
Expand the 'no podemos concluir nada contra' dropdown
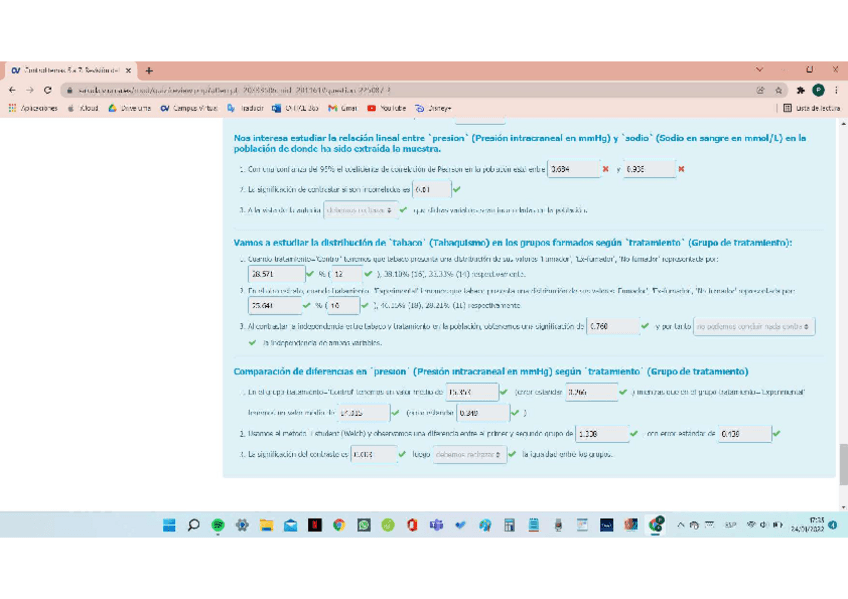click(x=753, y=327)
